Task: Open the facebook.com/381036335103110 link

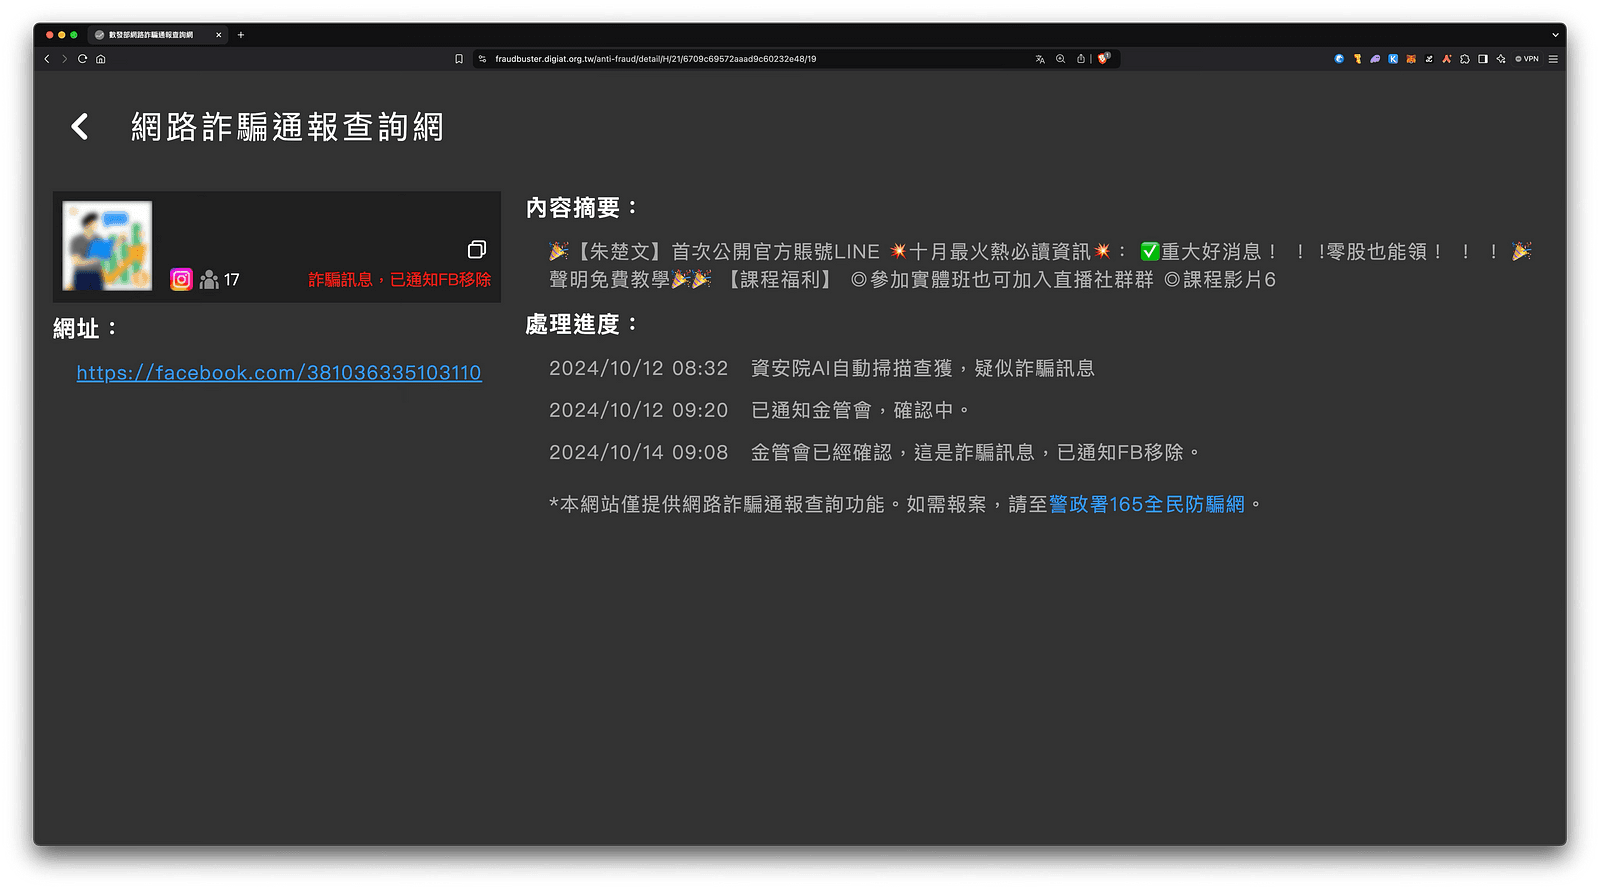Action: (279, 373)
